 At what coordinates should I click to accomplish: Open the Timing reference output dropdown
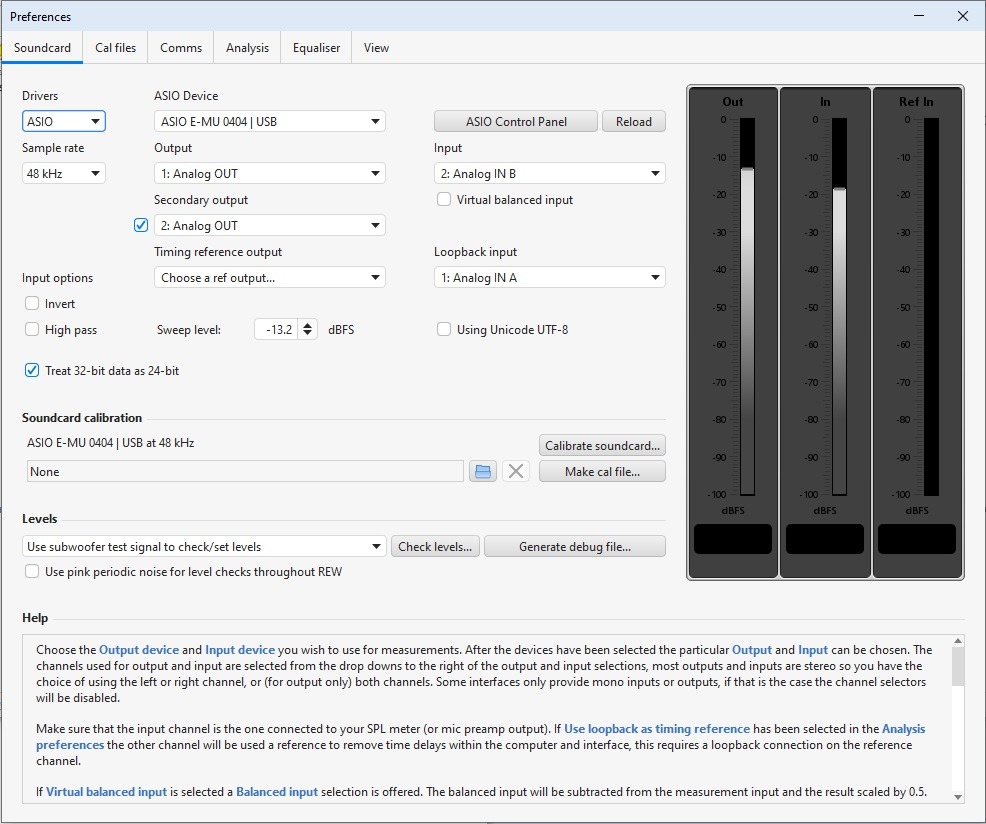coord(270,277)
